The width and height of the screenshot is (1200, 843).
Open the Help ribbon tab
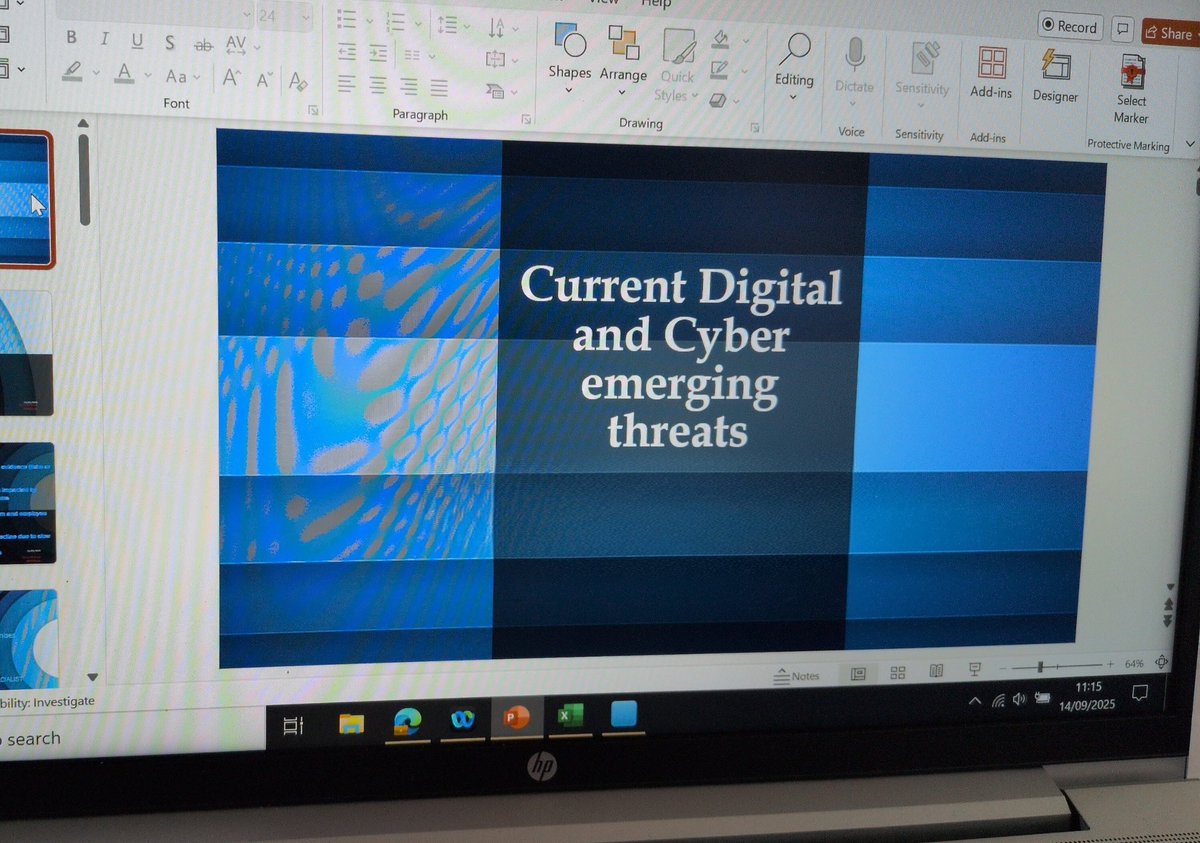pos(656,4)
